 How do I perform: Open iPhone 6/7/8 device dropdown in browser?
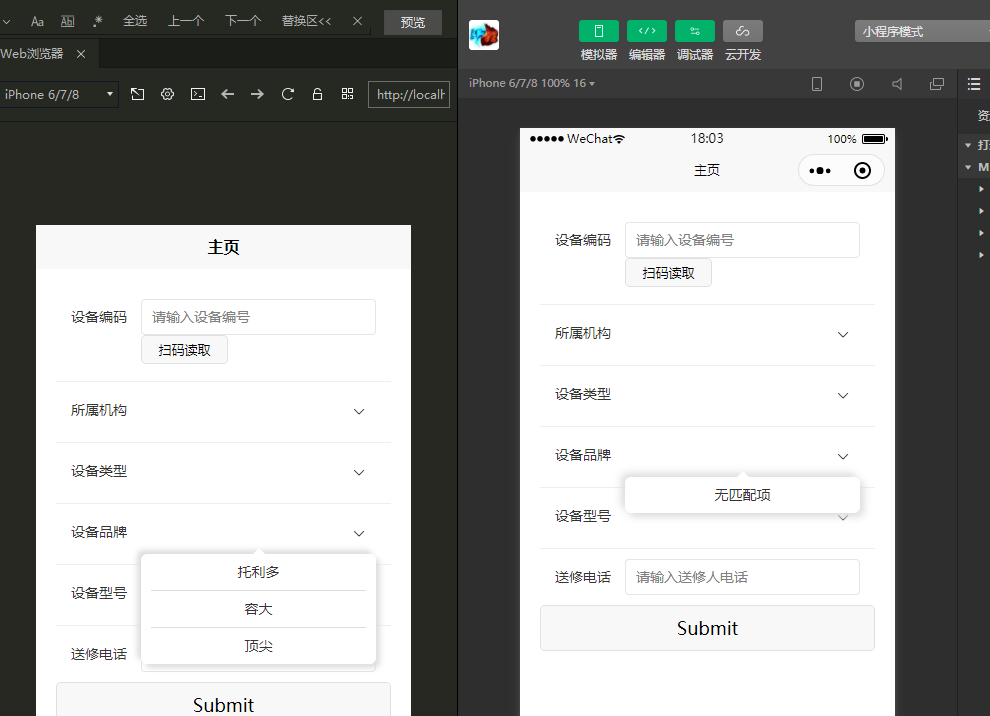click(59, 95)
